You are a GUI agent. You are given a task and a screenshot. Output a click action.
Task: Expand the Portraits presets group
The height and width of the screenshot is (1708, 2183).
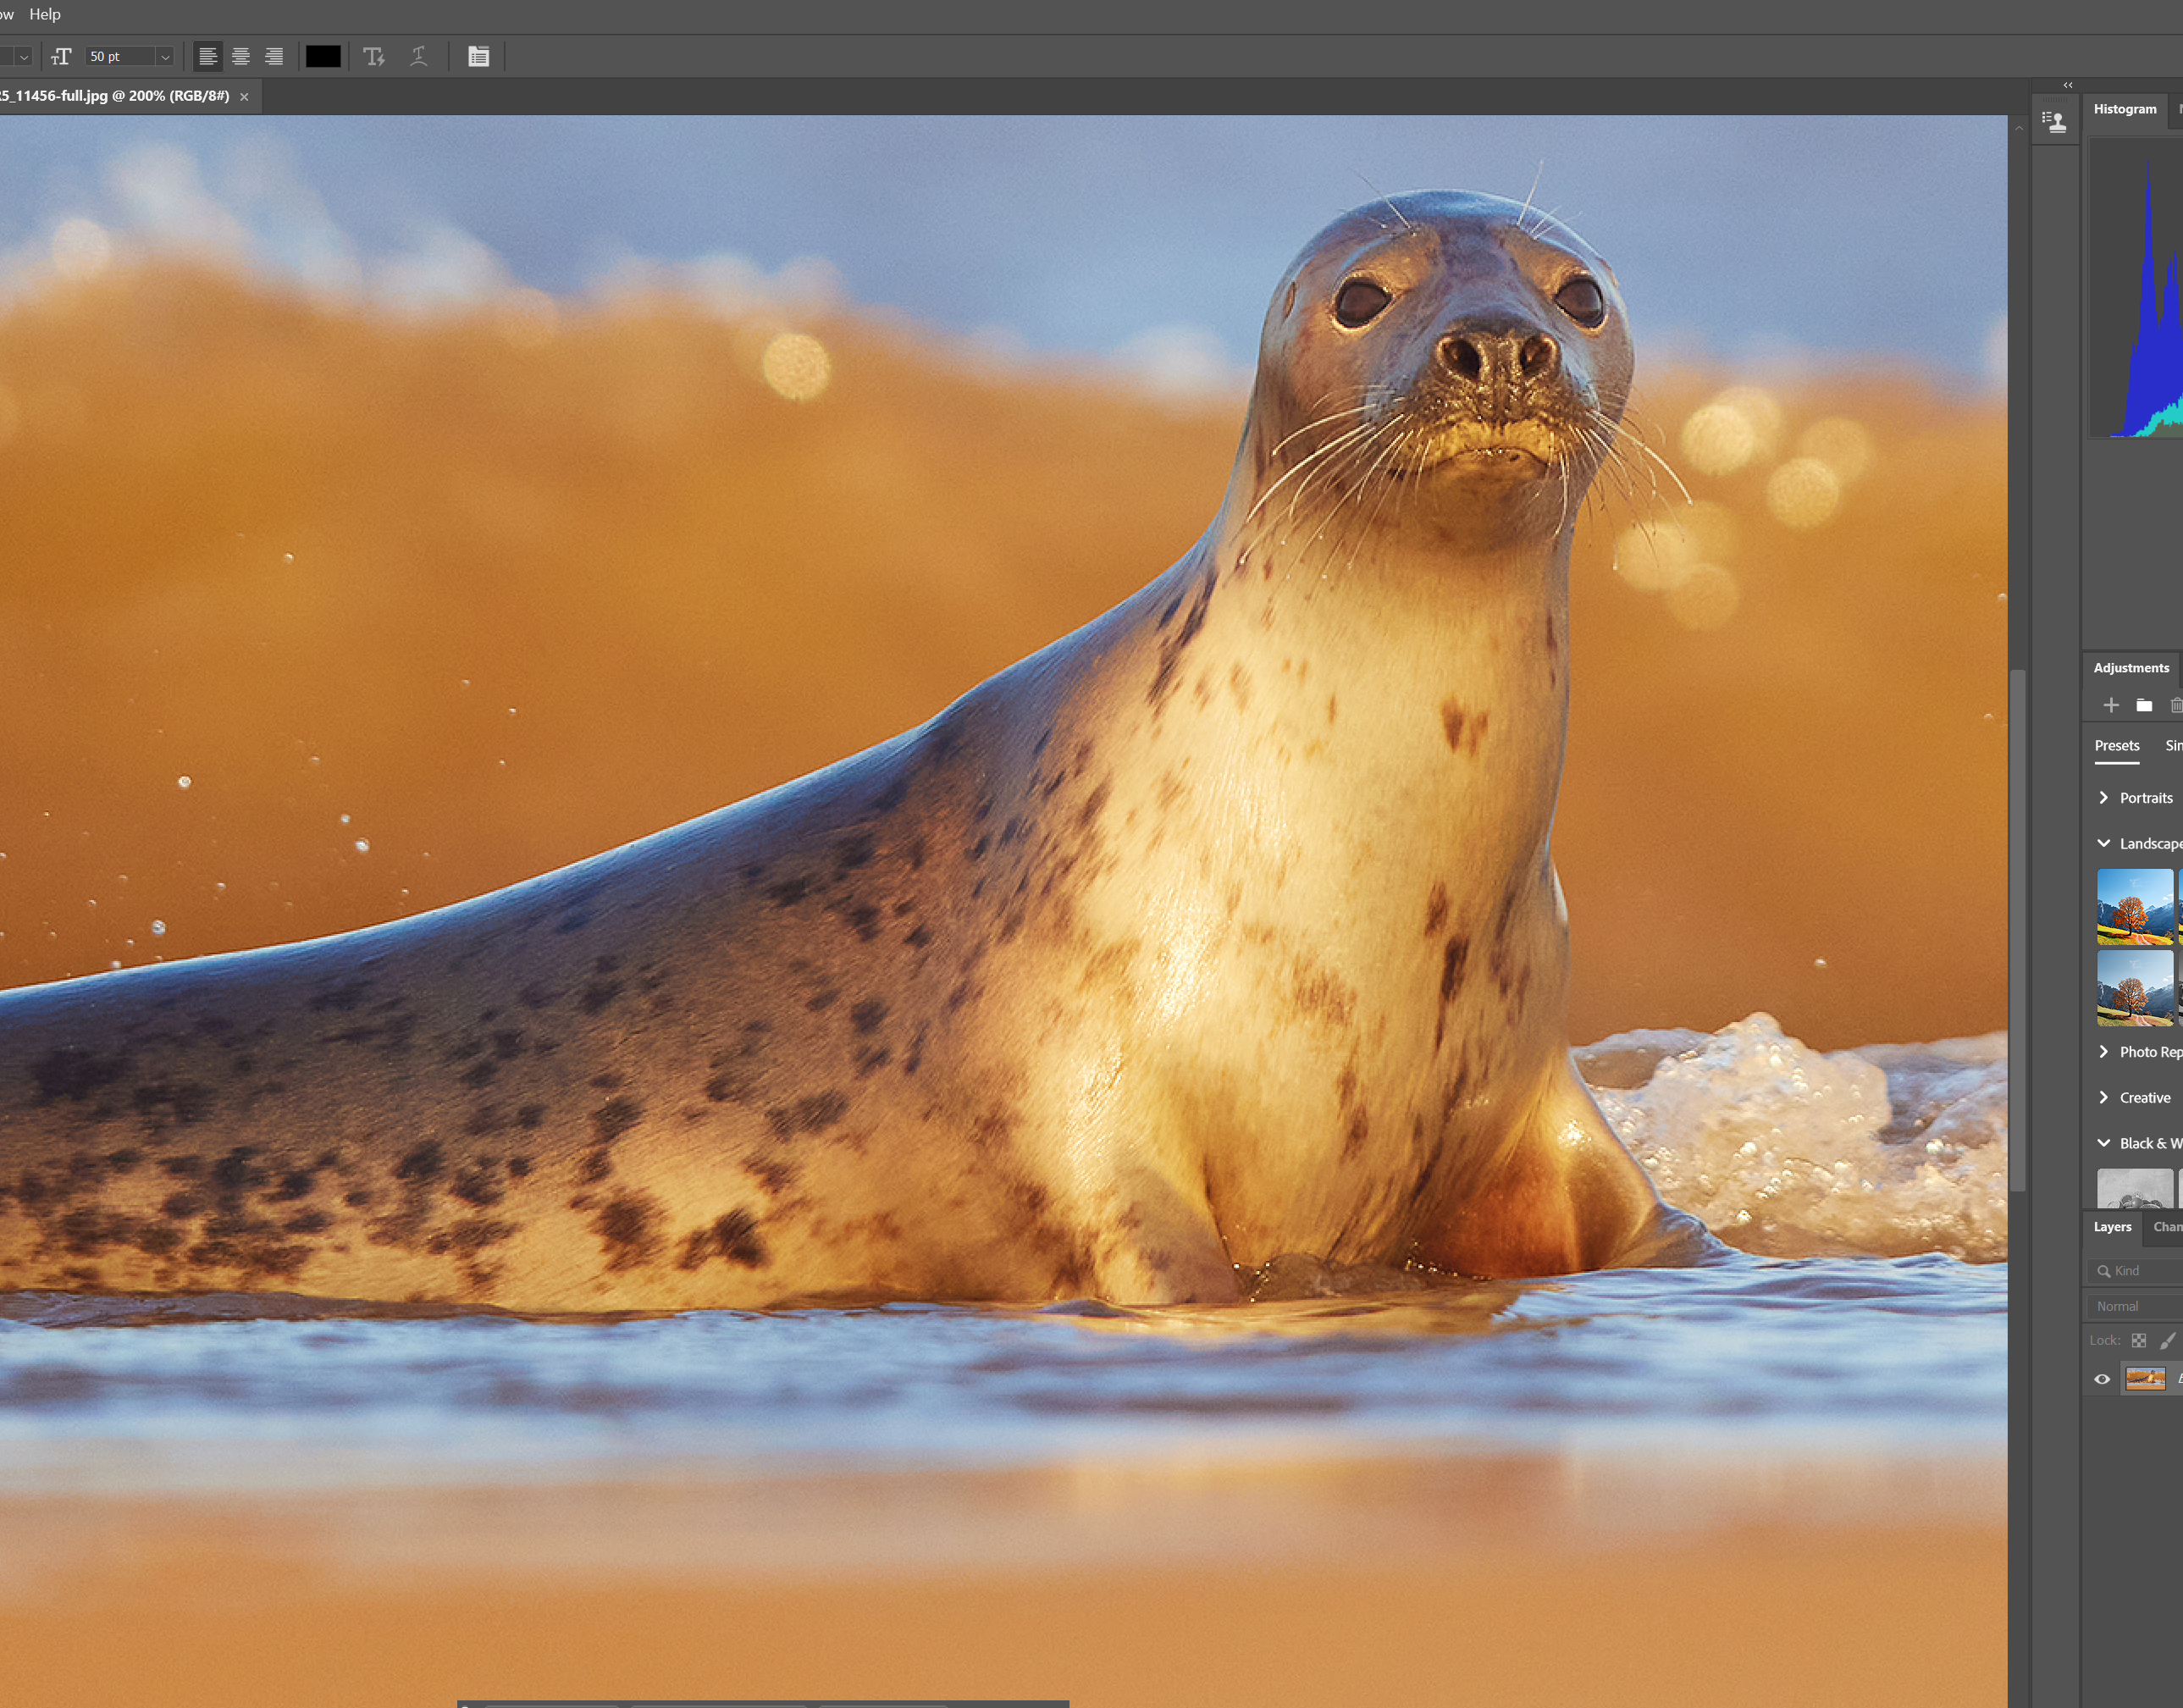(x=2104, y=798)
